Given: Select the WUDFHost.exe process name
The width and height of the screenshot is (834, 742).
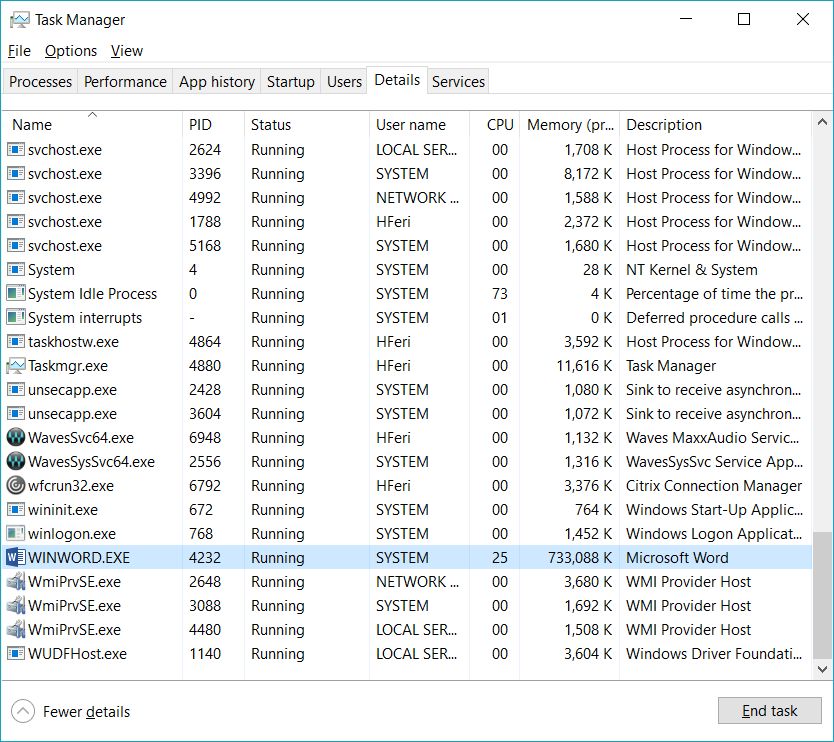Looking at the screenshot, I should (77, 653).
